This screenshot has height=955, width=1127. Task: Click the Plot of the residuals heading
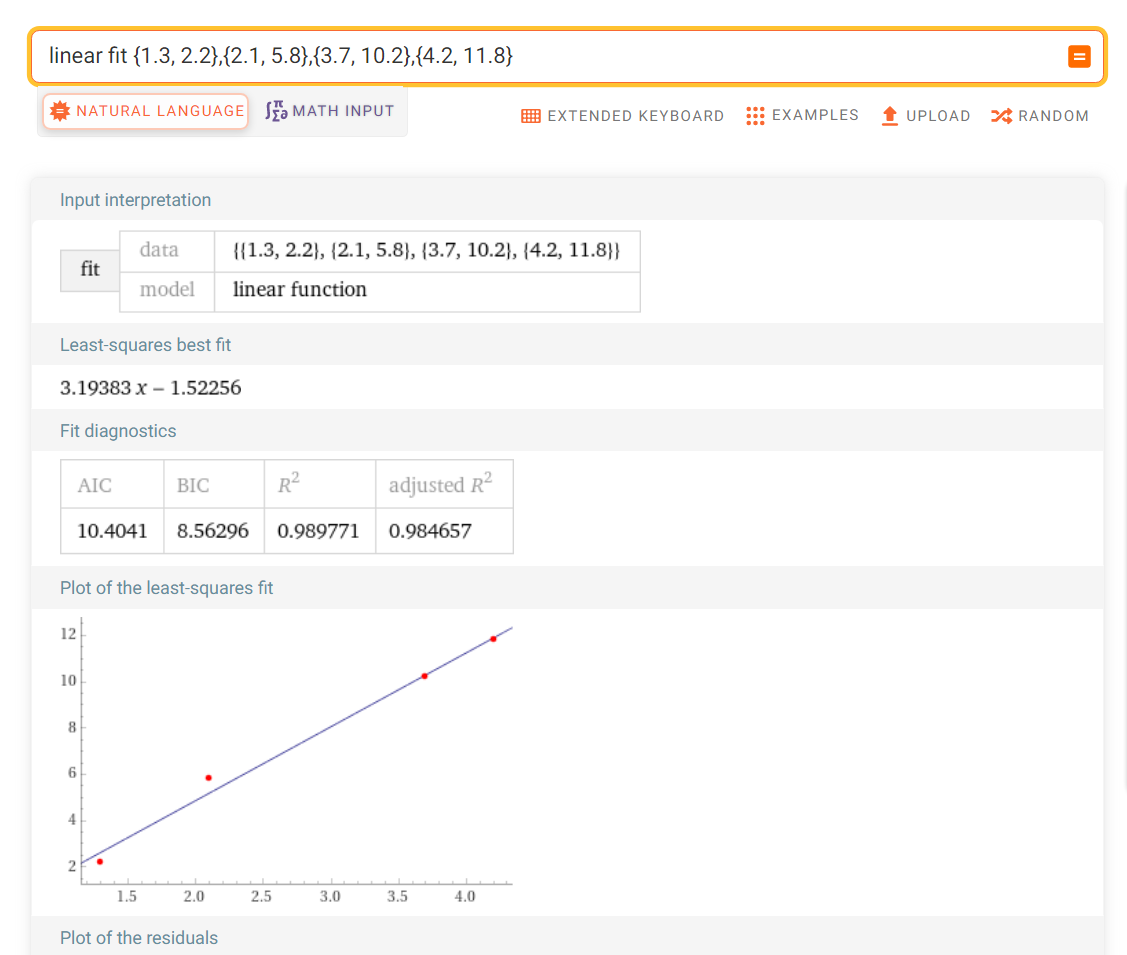[x=139, y=938]
